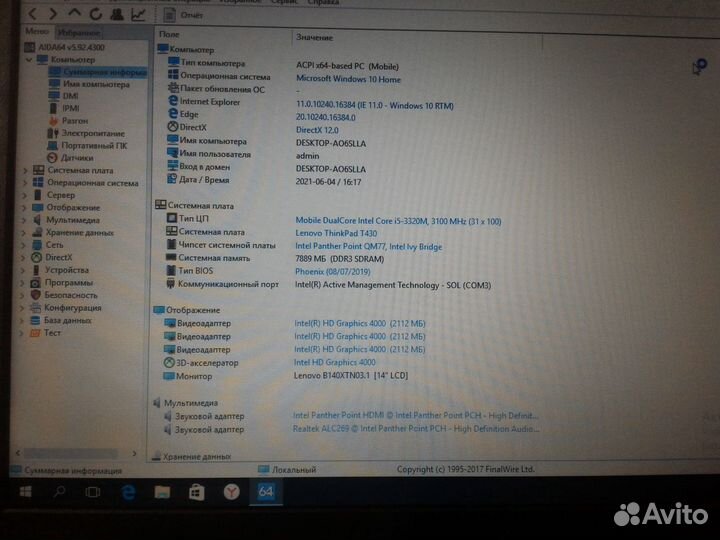
Task: Open the Manage Users icon in toolbar
Action: click(117, 15)
